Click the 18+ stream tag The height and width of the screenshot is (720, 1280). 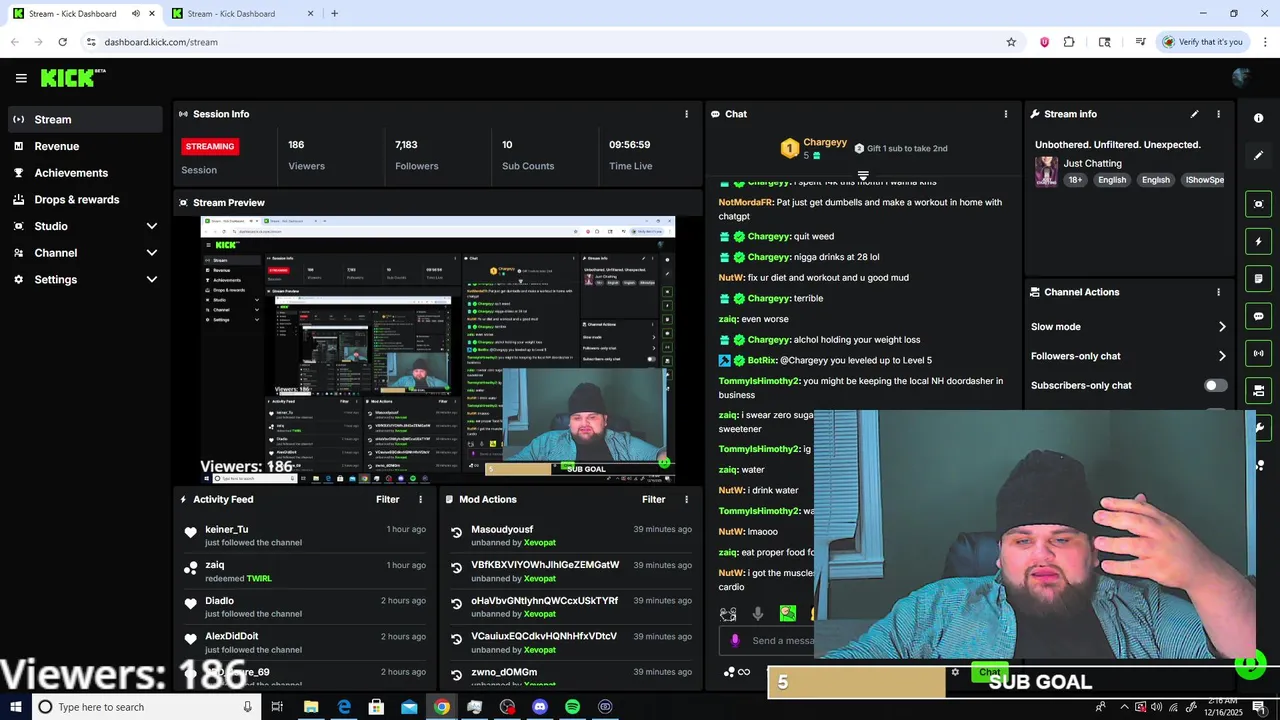coord(1075,180)
